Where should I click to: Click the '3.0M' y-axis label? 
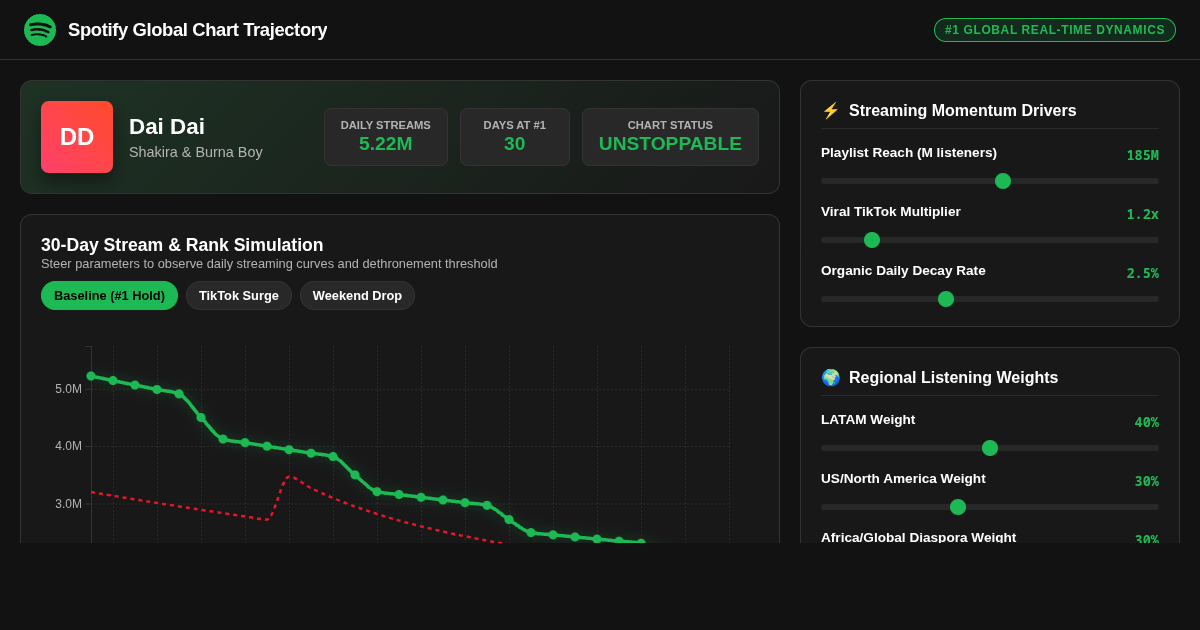[x=68, y=504]
